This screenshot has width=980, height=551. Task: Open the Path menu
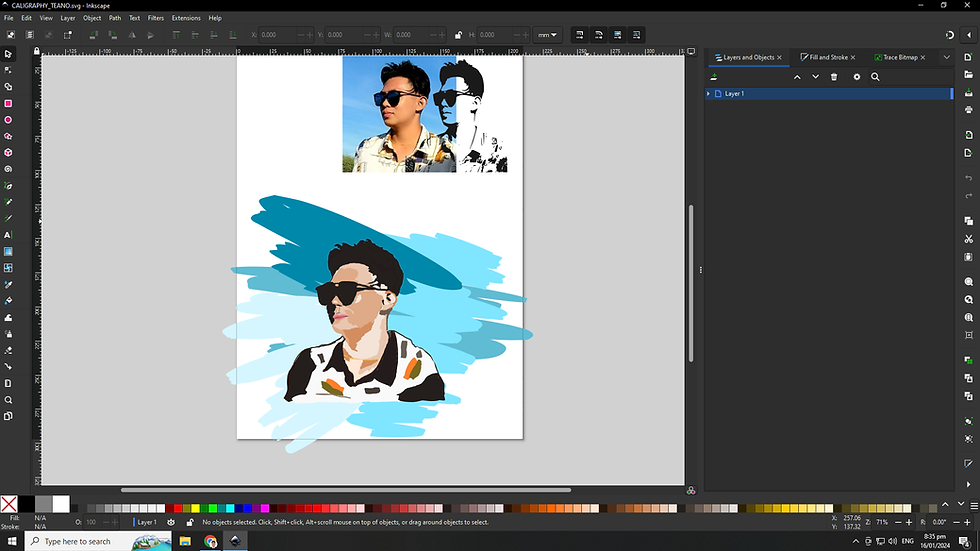point(115,18)
